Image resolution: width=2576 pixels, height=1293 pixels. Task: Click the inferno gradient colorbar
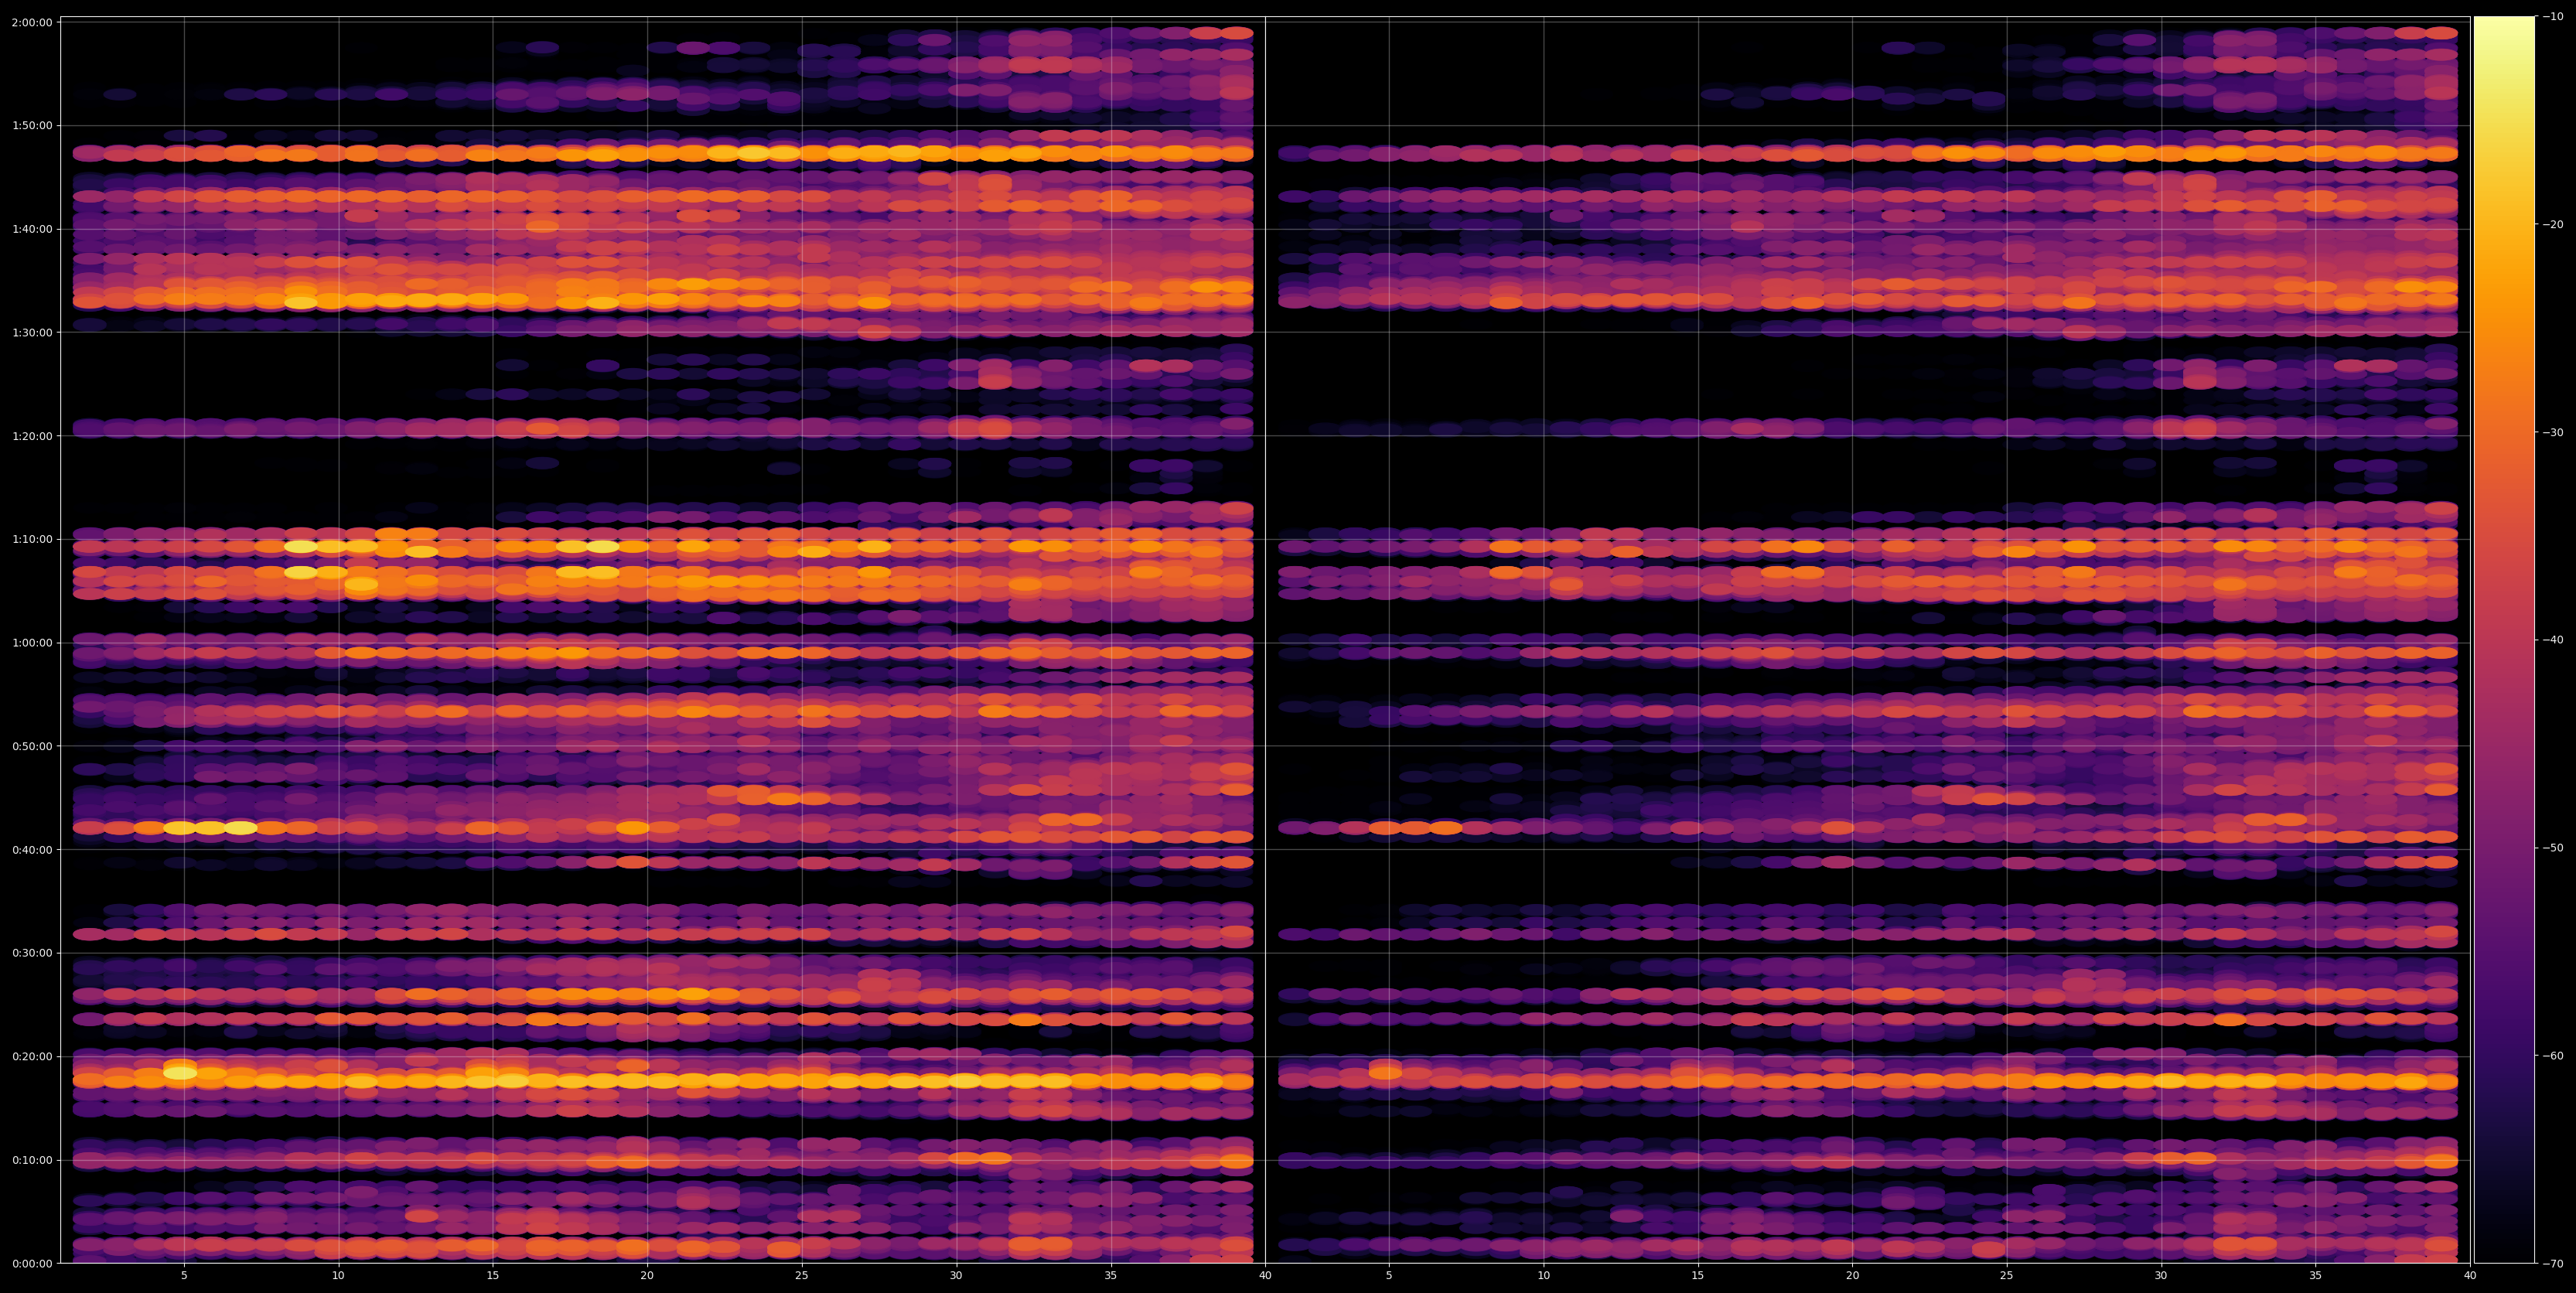coord(2504,640)
